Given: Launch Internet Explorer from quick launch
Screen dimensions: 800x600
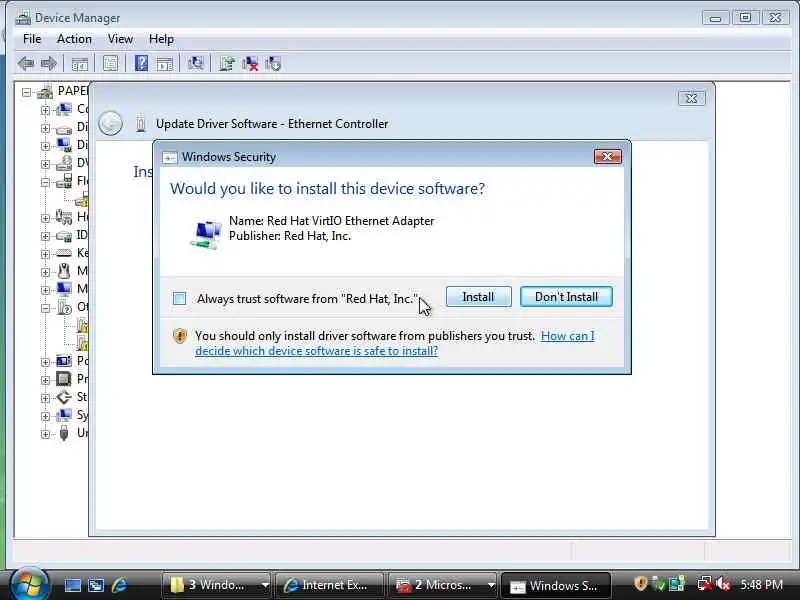Looking at the screenshot, I should 119,585.
